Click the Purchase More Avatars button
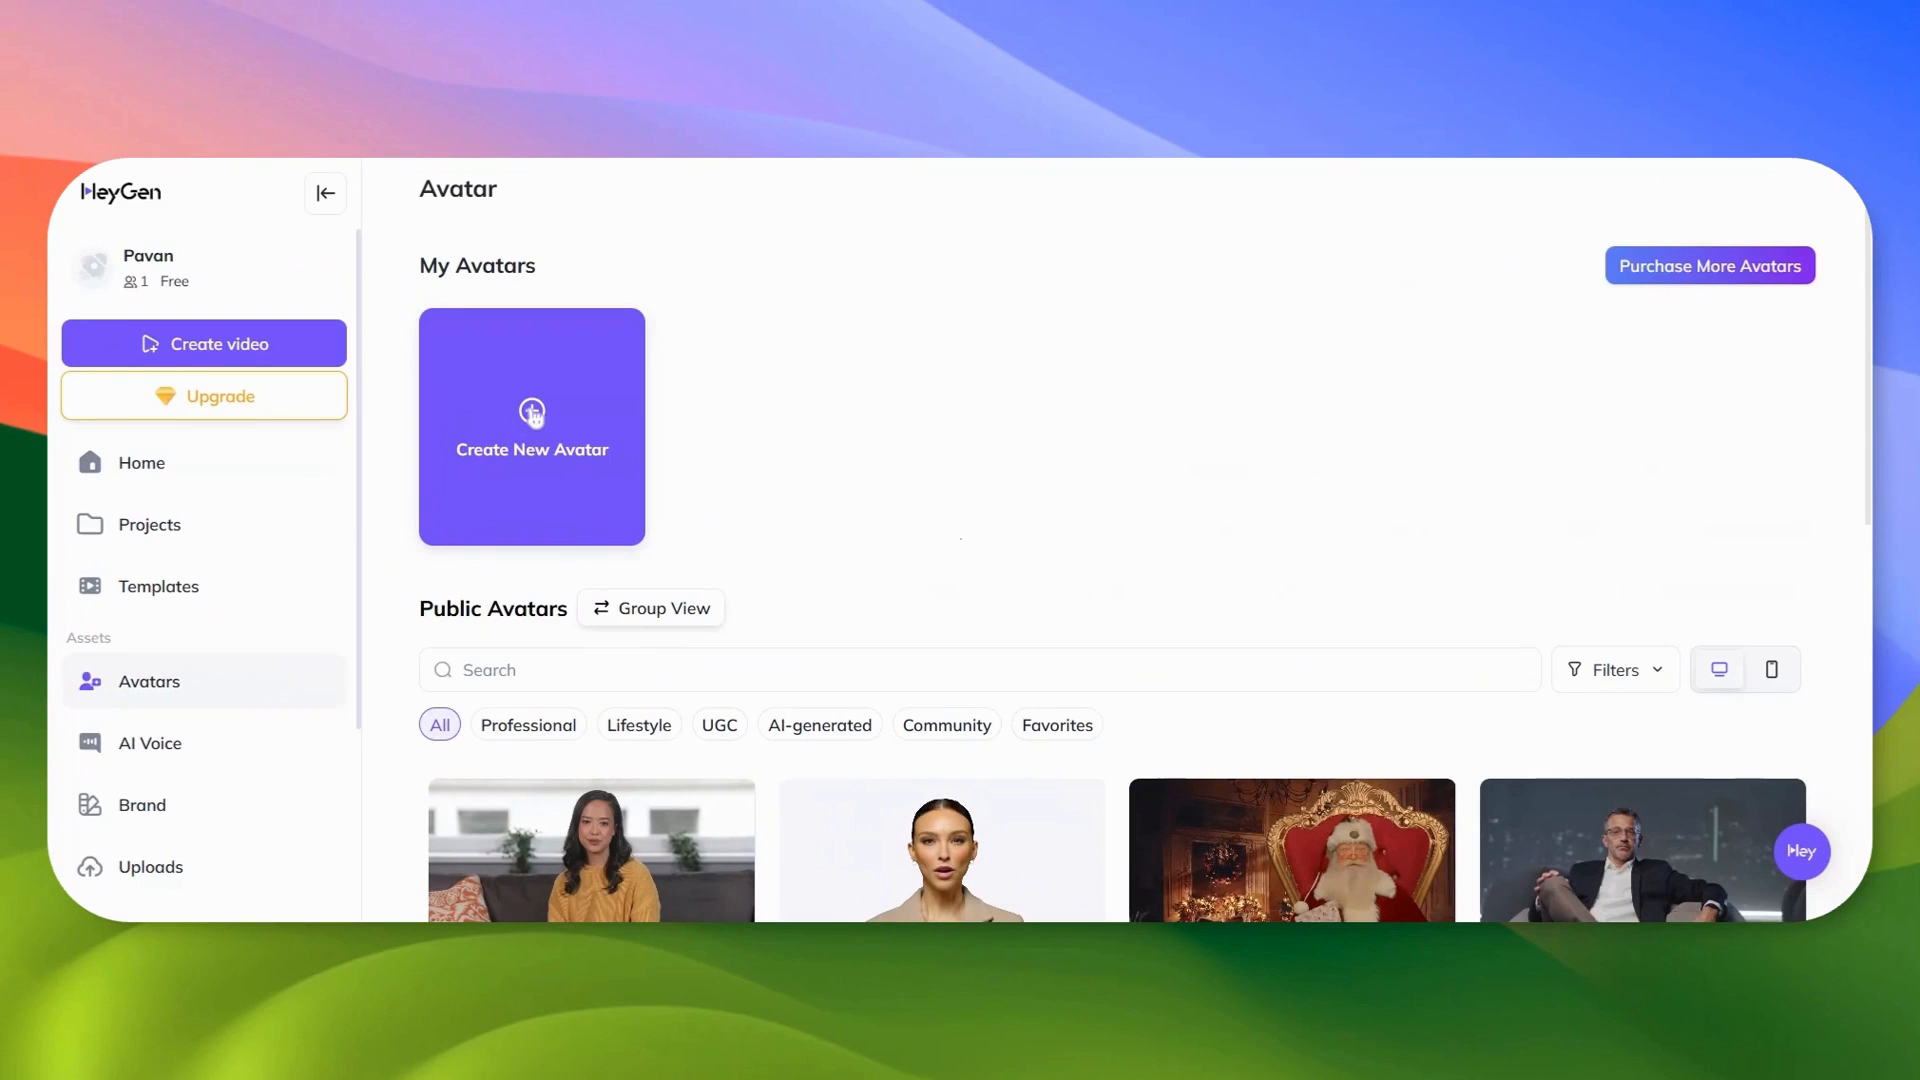 pos(1709,265)
